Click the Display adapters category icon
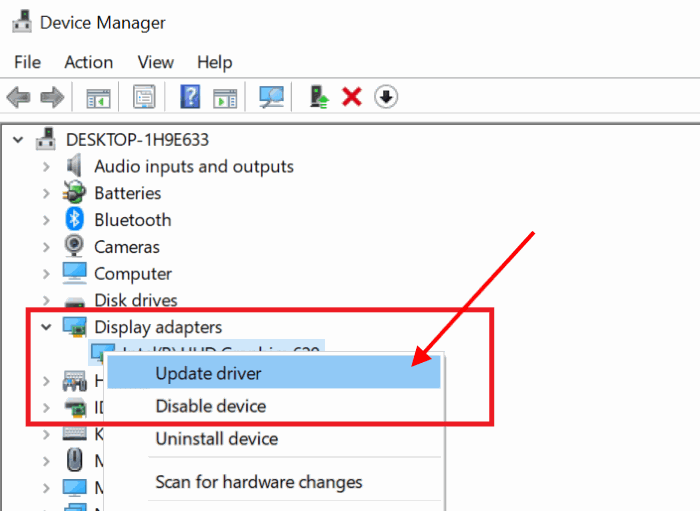 tap(75, 326)
